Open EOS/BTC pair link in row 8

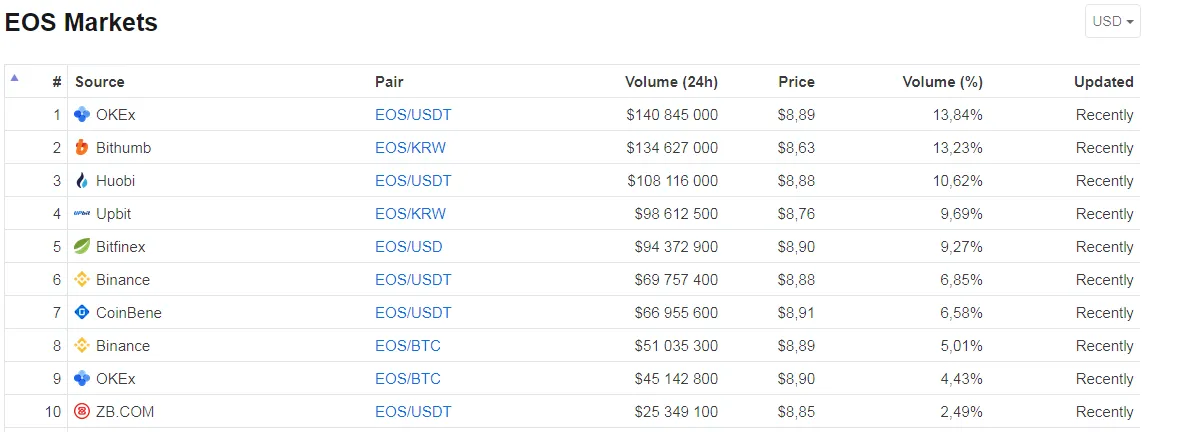[x=408, y=345]
